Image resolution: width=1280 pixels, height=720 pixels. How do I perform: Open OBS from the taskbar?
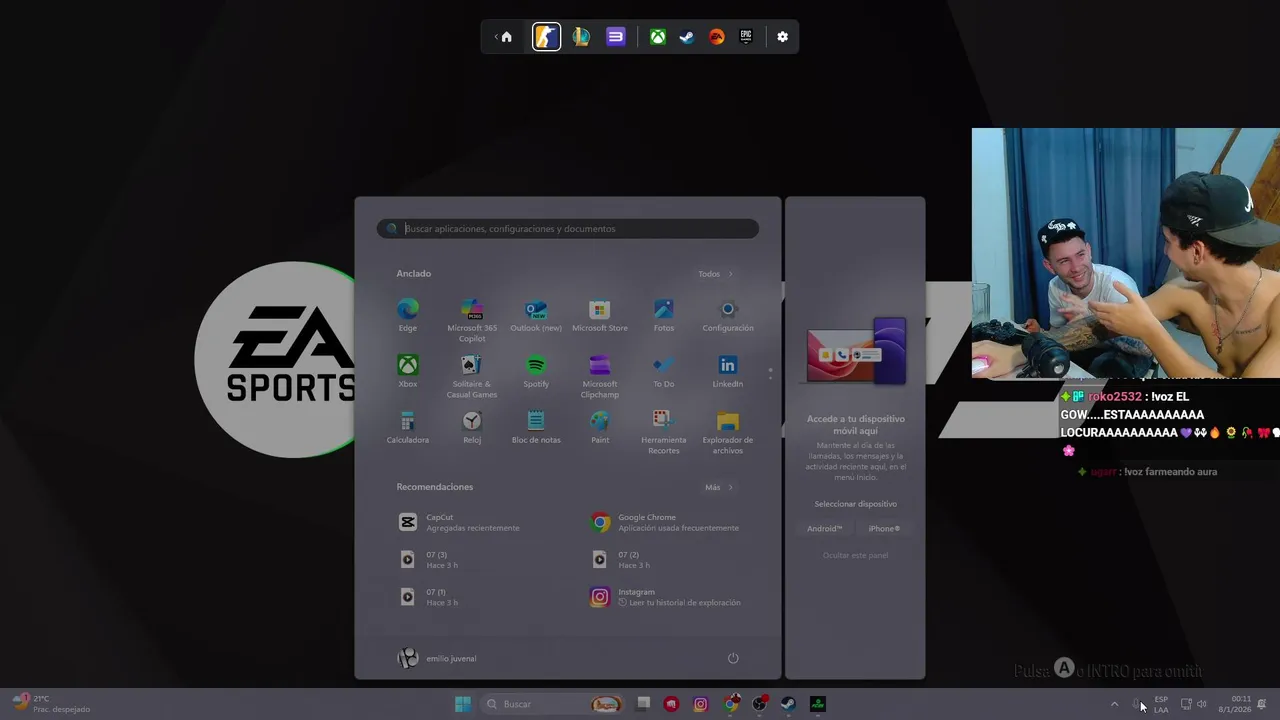click(760, 704)
